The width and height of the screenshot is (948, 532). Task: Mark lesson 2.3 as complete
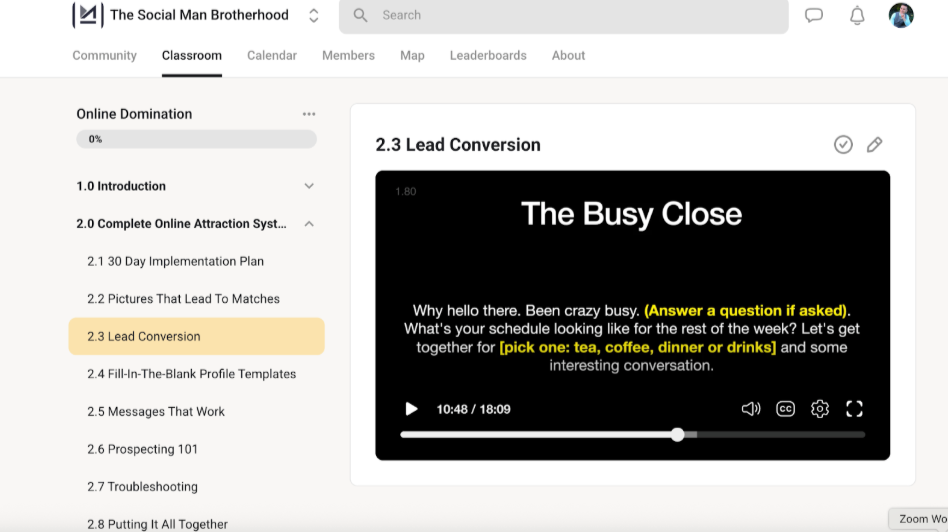point(843,145)
